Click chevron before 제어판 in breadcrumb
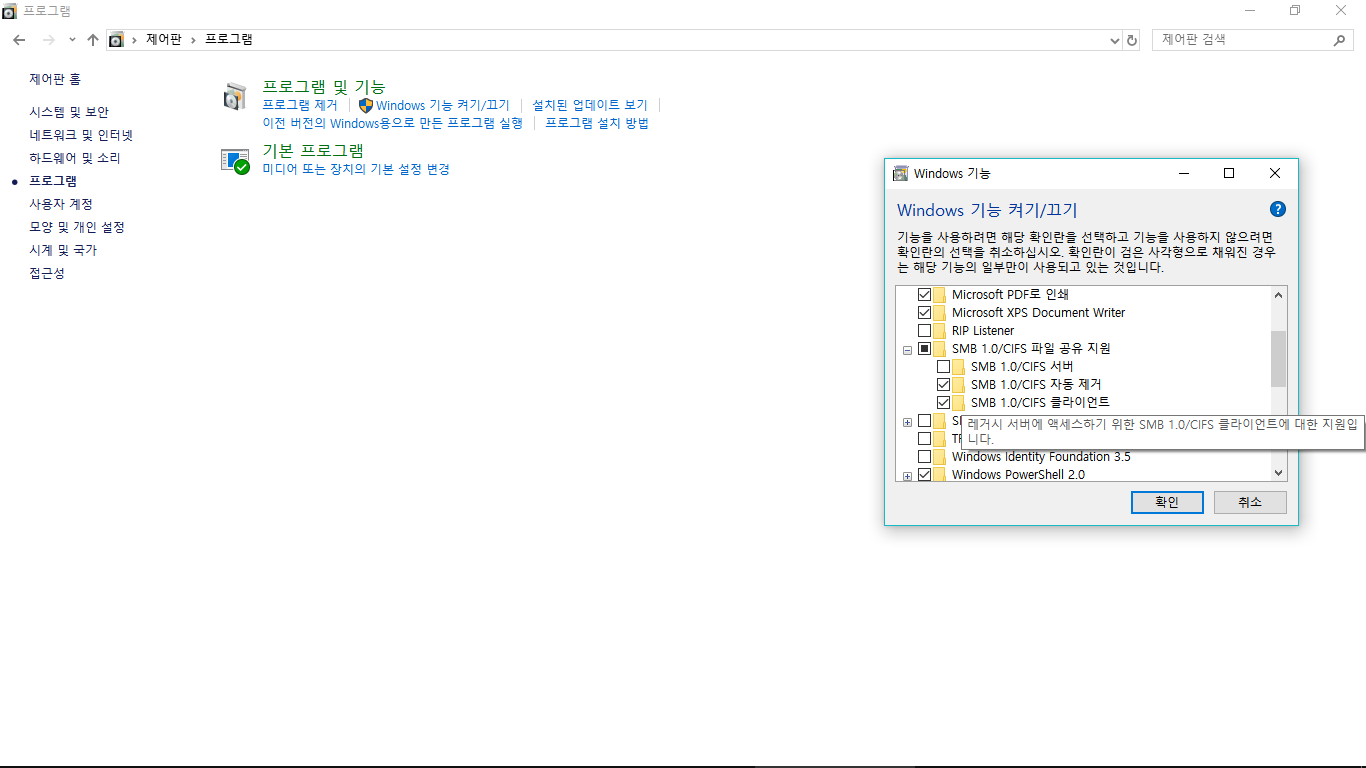Image resolution: width=1366 pixels, height=768 pixels. [x=134, y=40]
